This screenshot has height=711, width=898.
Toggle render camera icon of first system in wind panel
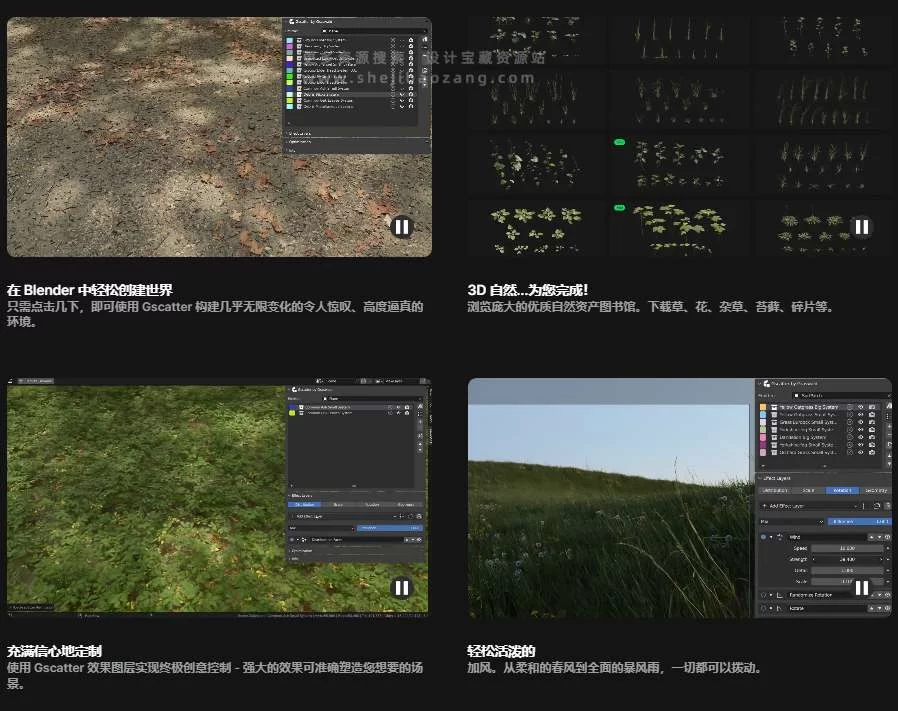(x=873, y=408)
